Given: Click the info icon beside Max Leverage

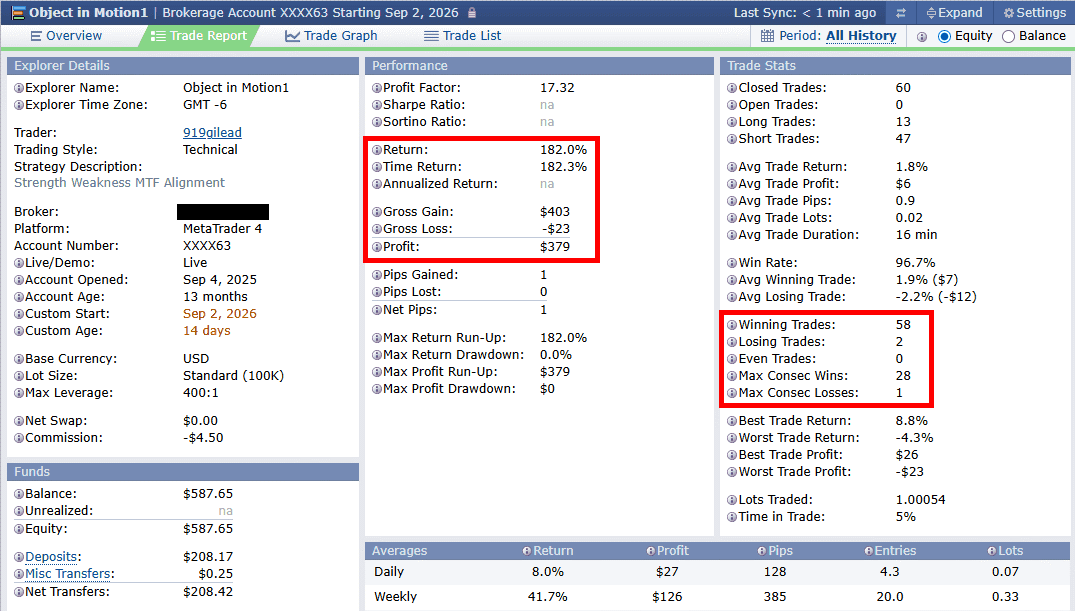Looking at the screenshot, I should [19, 393].
